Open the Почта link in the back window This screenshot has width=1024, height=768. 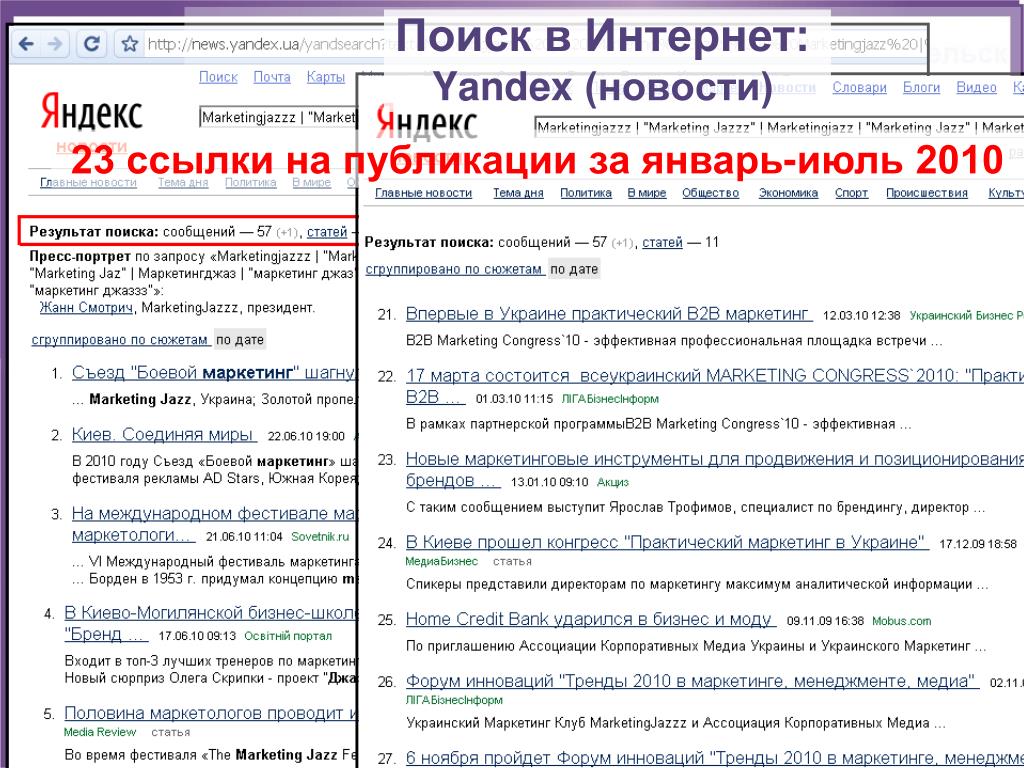point(272,77)
